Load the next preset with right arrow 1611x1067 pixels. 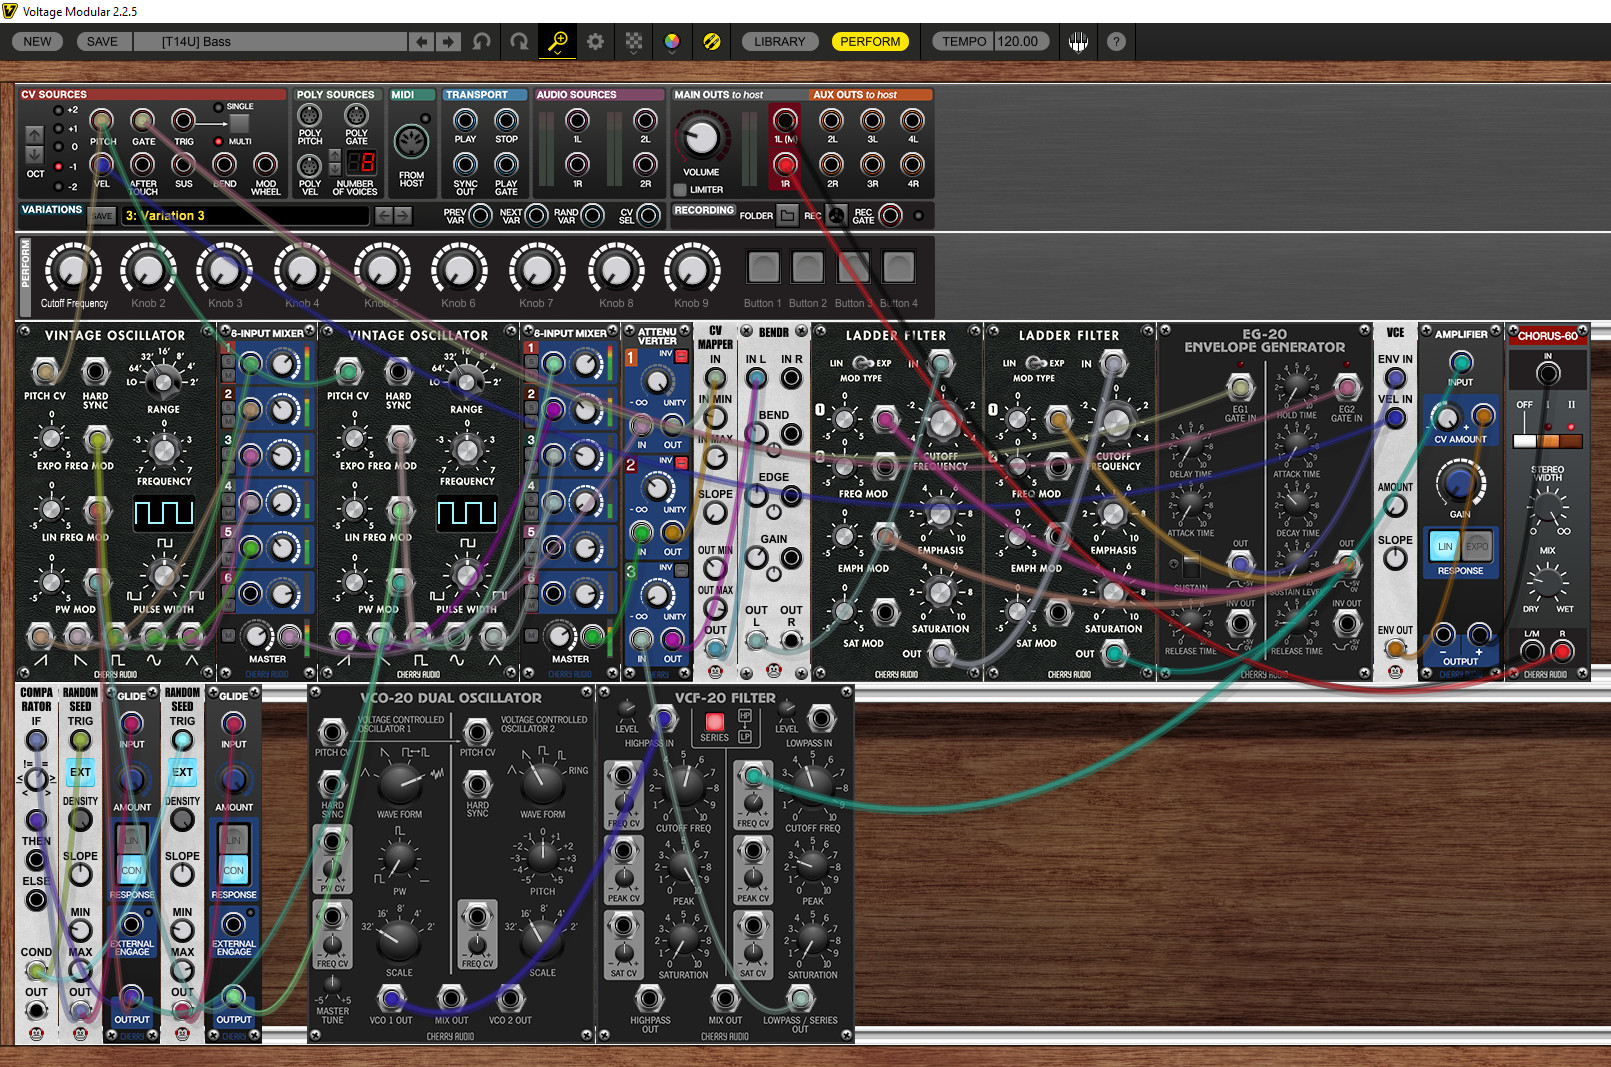click(448, 41)
